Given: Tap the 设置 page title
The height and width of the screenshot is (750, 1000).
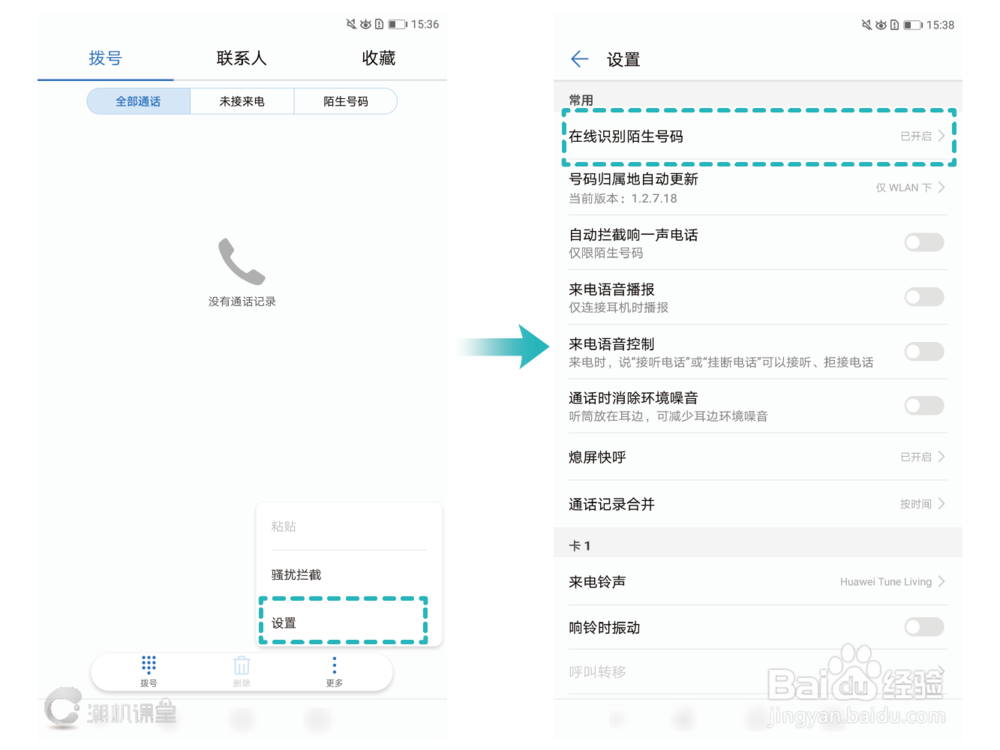Looking at the screenshot, I should 623,60.
